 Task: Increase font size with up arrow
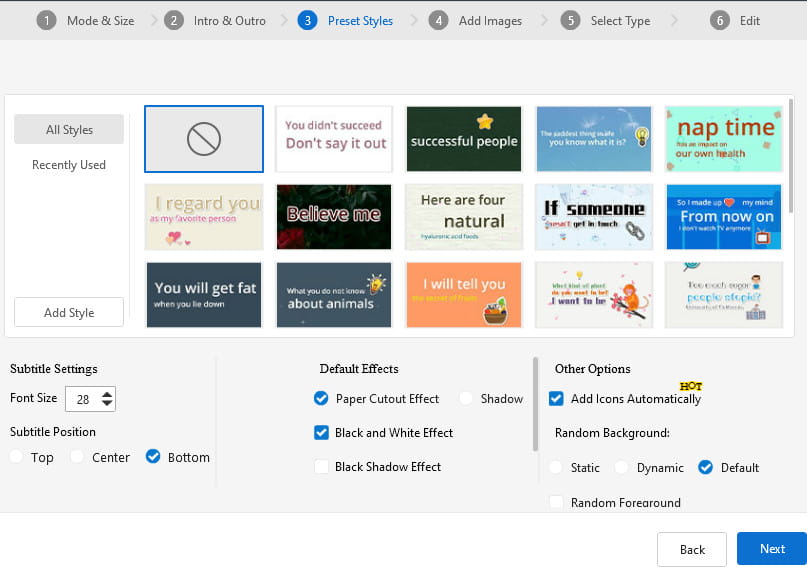point(107,393)
